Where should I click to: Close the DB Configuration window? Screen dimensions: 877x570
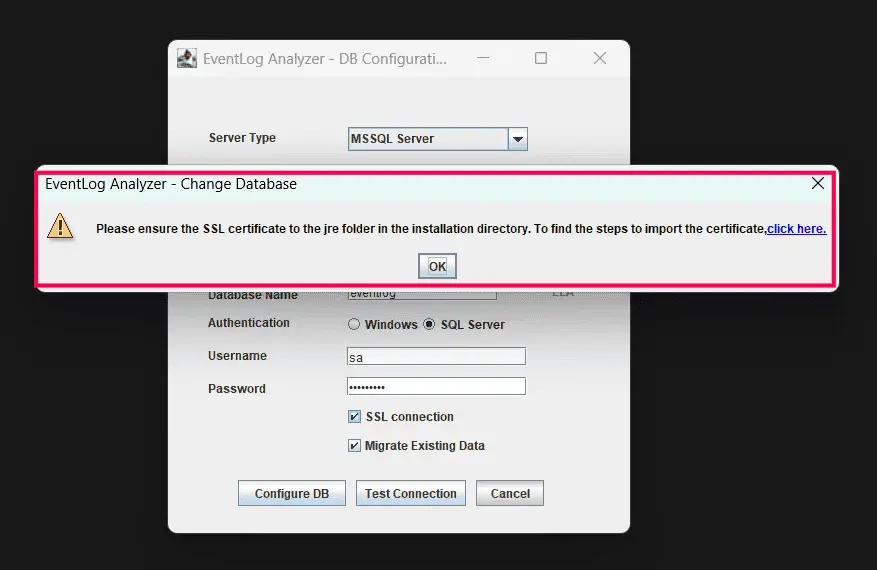[600, 58]
